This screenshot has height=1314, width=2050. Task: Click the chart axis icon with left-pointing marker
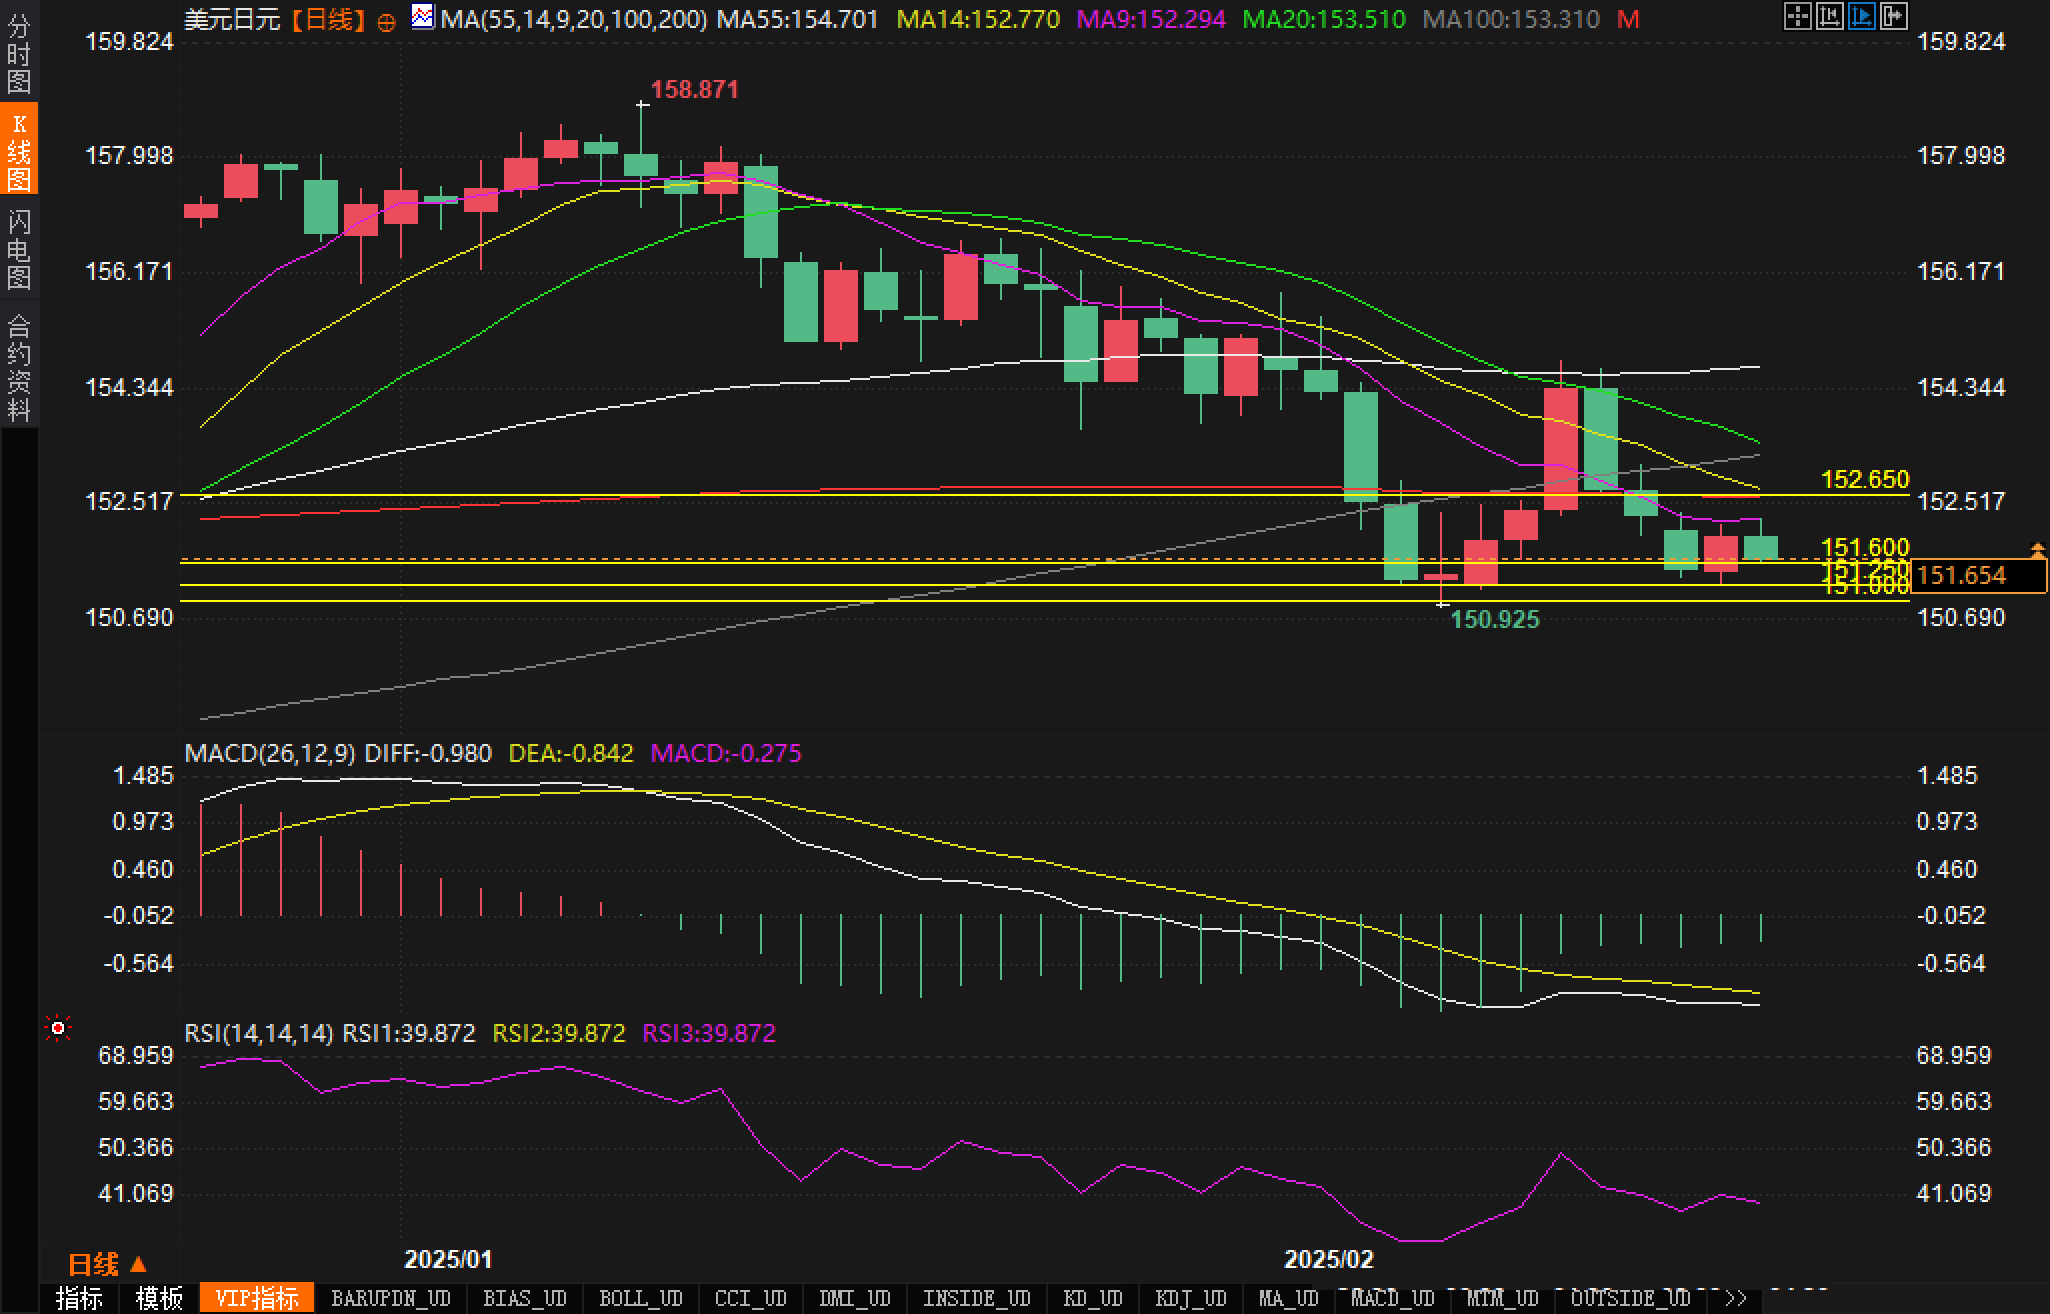(x=1830, y=16)
